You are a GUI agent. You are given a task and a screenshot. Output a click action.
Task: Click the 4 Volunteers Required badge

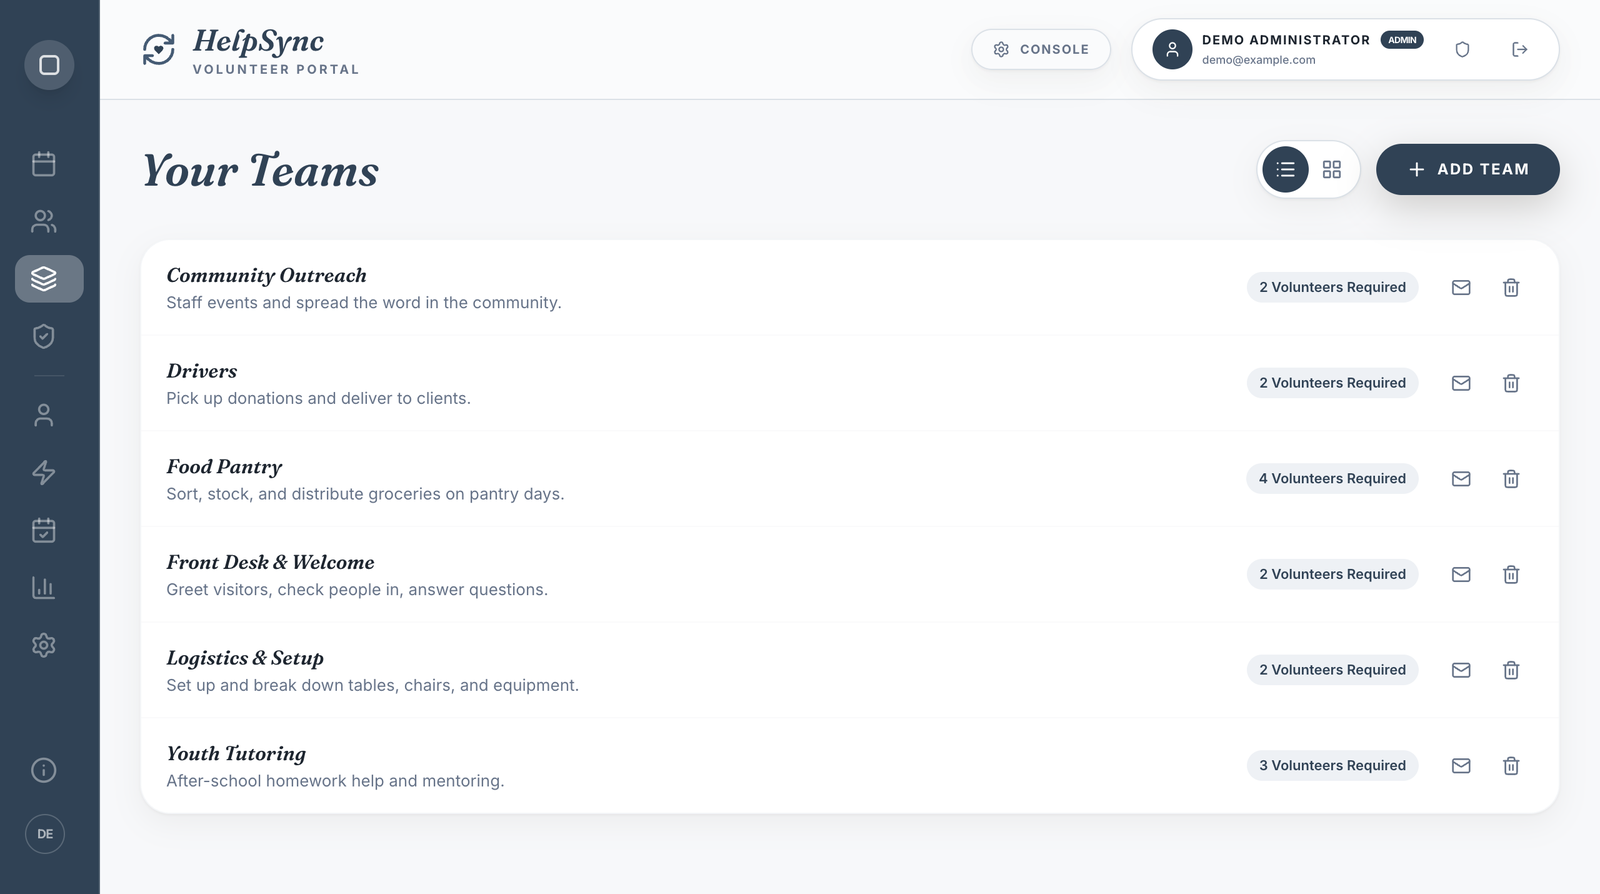pyautogui.click(x=1332, y=479)
